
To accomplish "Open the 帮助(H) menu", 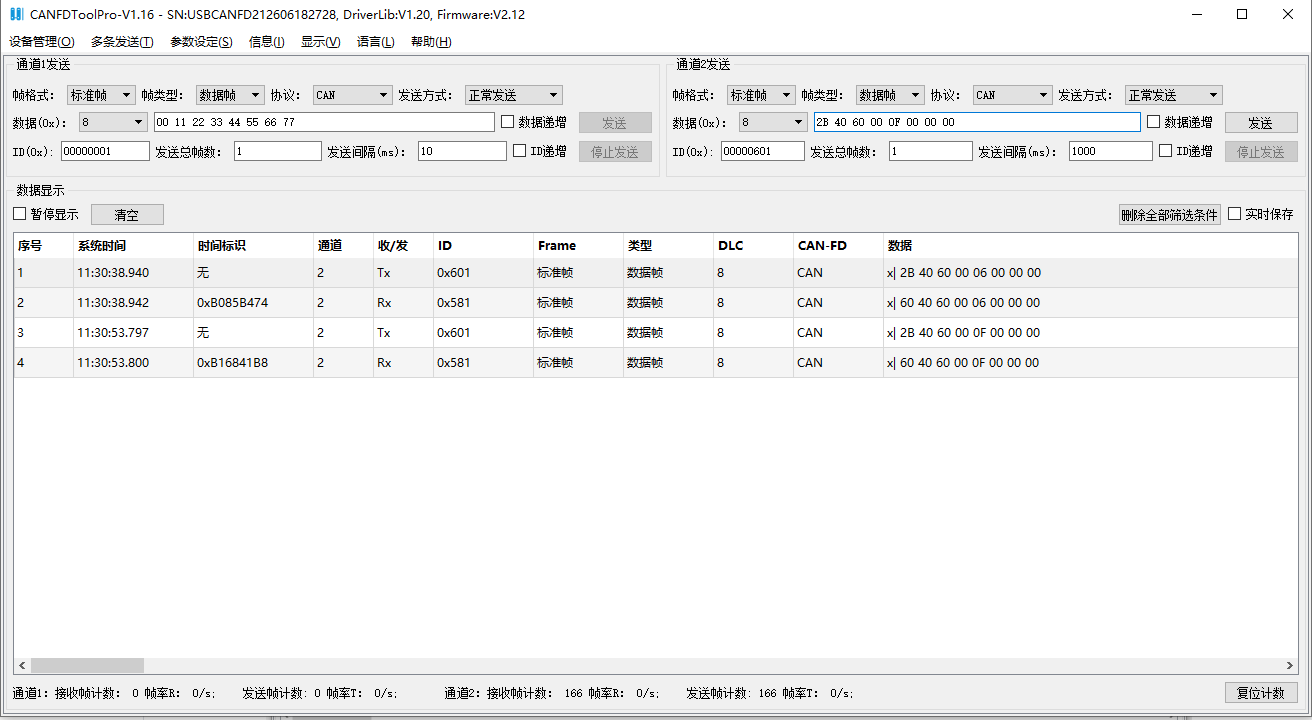I will tap(431, 42).
